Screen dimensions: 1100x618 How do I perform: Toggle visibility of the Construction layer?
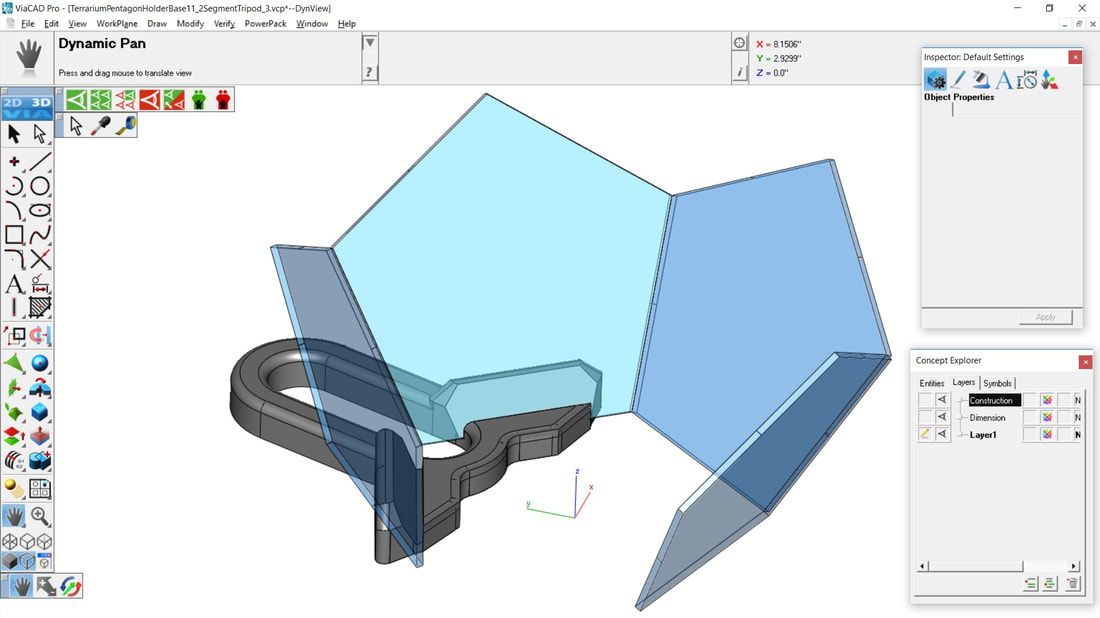(942, 400)
